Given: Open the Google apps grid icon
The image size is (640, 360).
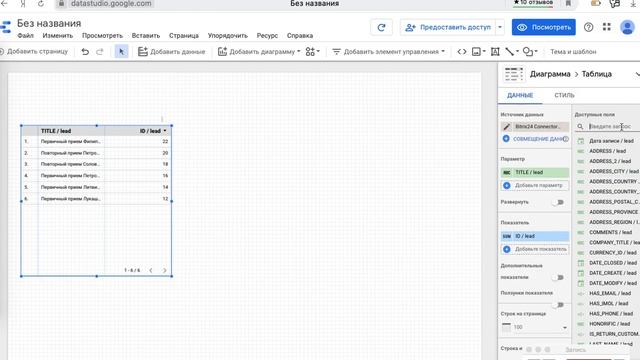Looking at the screenshot, I should (x=607, y=27).
